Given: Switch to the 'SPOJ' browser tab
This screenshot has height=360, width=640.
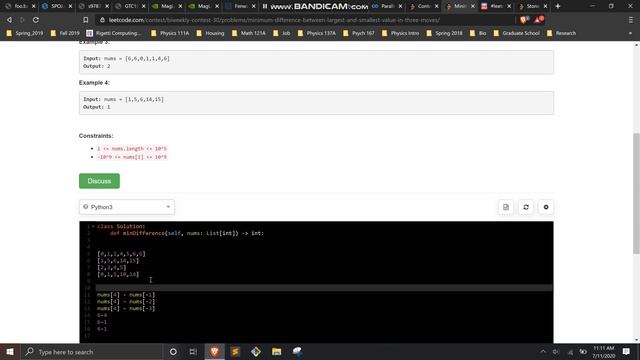Looking at the screenshot, I should click(56, 6).
